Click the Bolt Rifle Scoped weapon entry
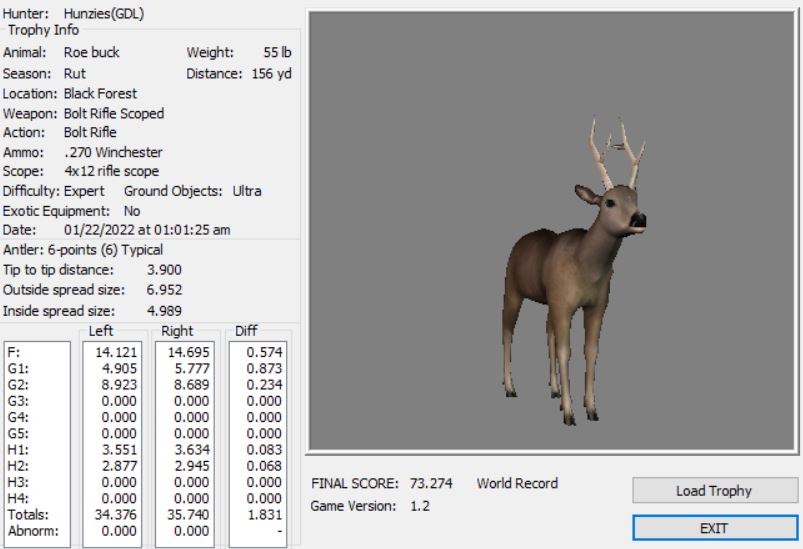The height and width of the screenshot is (549, 803). pos(113,113)
